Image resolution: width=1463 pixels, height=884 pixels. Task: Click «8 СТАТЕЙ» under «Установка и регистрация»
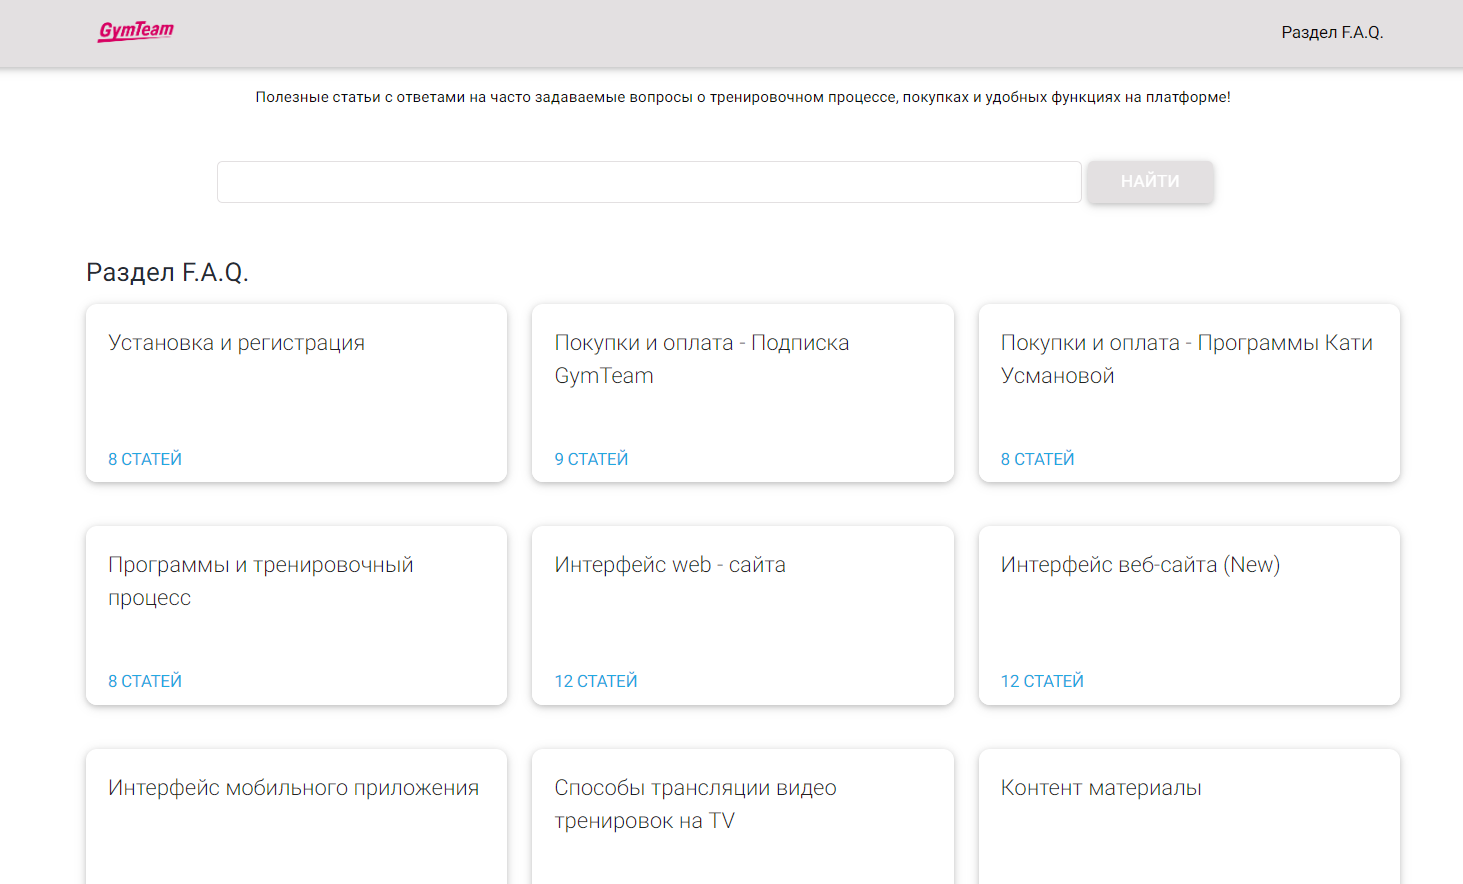[145, 458]
